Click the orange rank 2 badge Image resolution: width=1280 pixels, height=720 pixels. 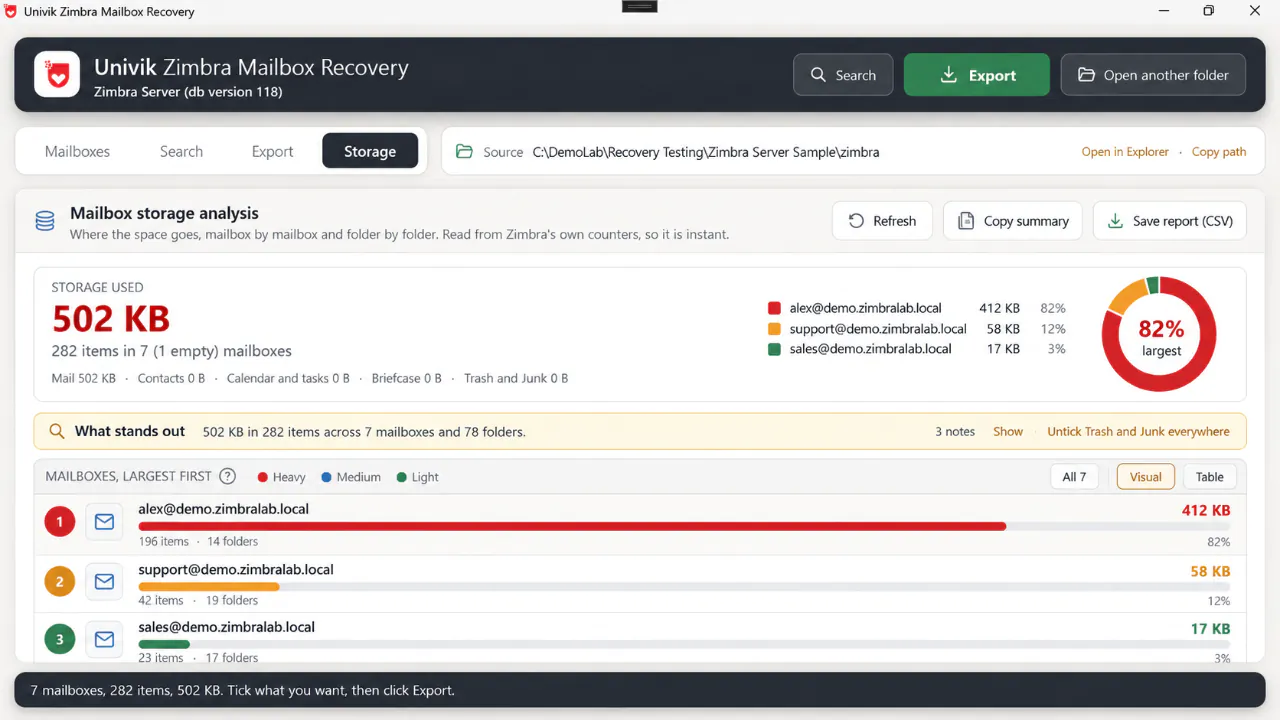60,582
